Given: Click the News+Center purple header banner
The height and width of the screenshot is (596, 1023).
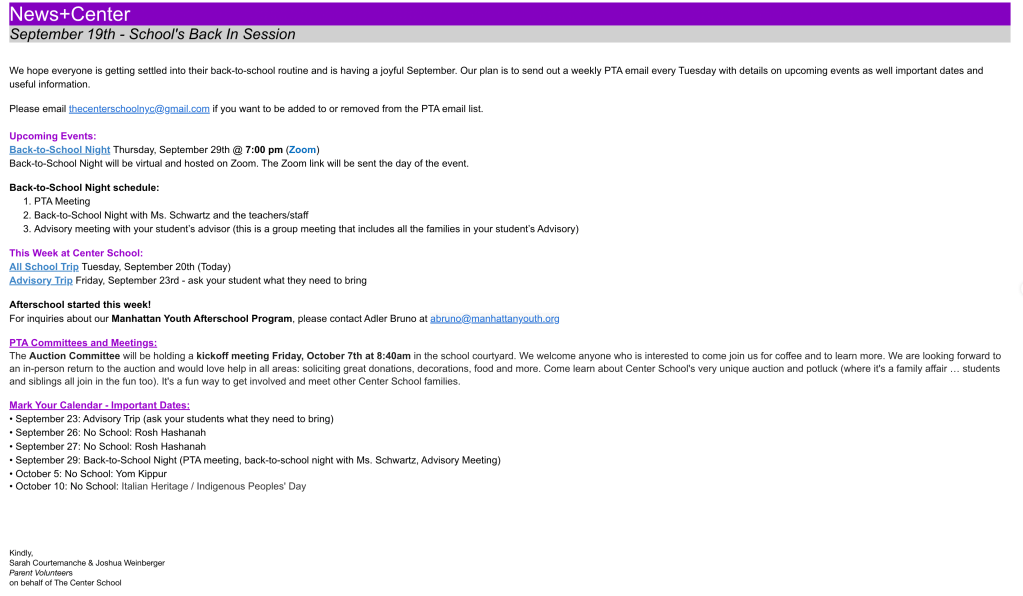Looking at the screenshot, I should 510,14.
